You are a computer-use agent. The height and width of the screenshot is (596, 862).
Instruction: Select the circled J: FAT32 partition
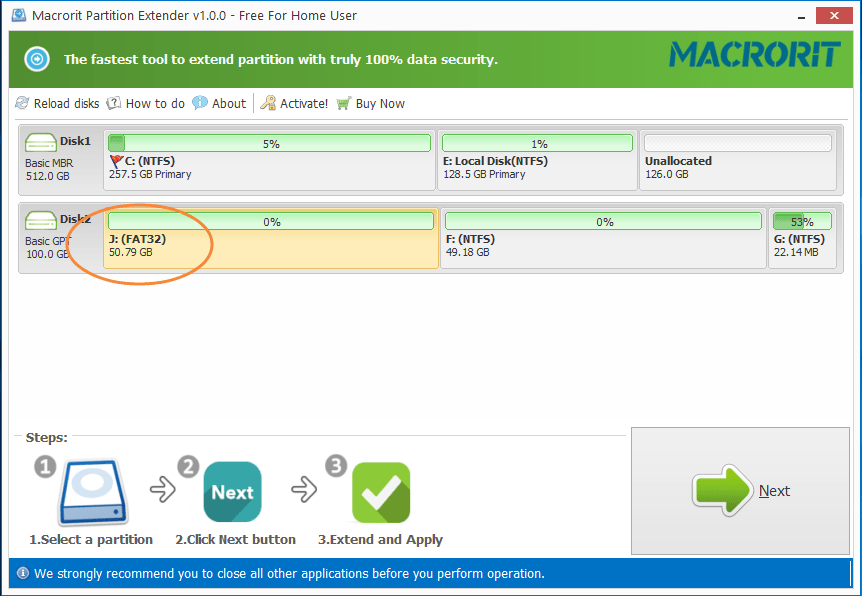270,240
